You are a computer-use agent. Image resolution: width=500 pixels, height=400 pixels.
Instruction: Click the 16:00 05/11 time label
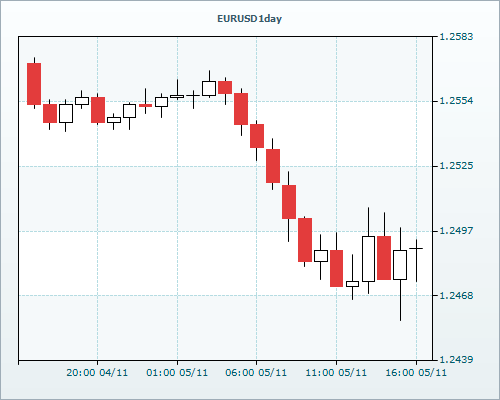416,372
